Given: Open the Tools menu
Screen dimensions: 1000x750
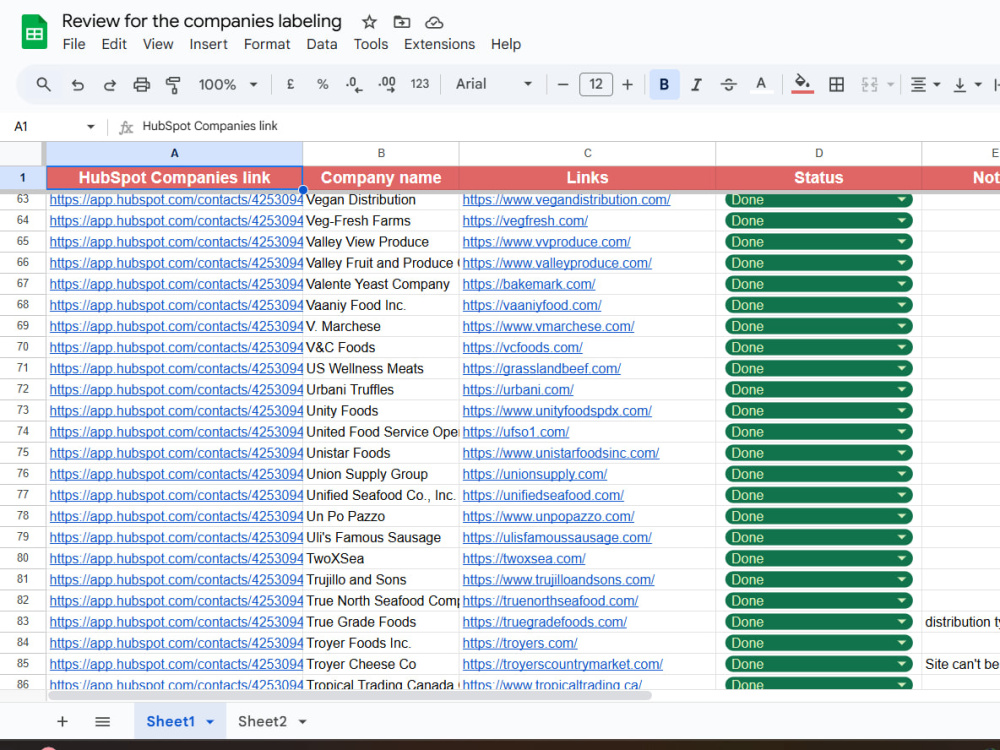Looking at the screenshot, I should click(x=371, y=44).
